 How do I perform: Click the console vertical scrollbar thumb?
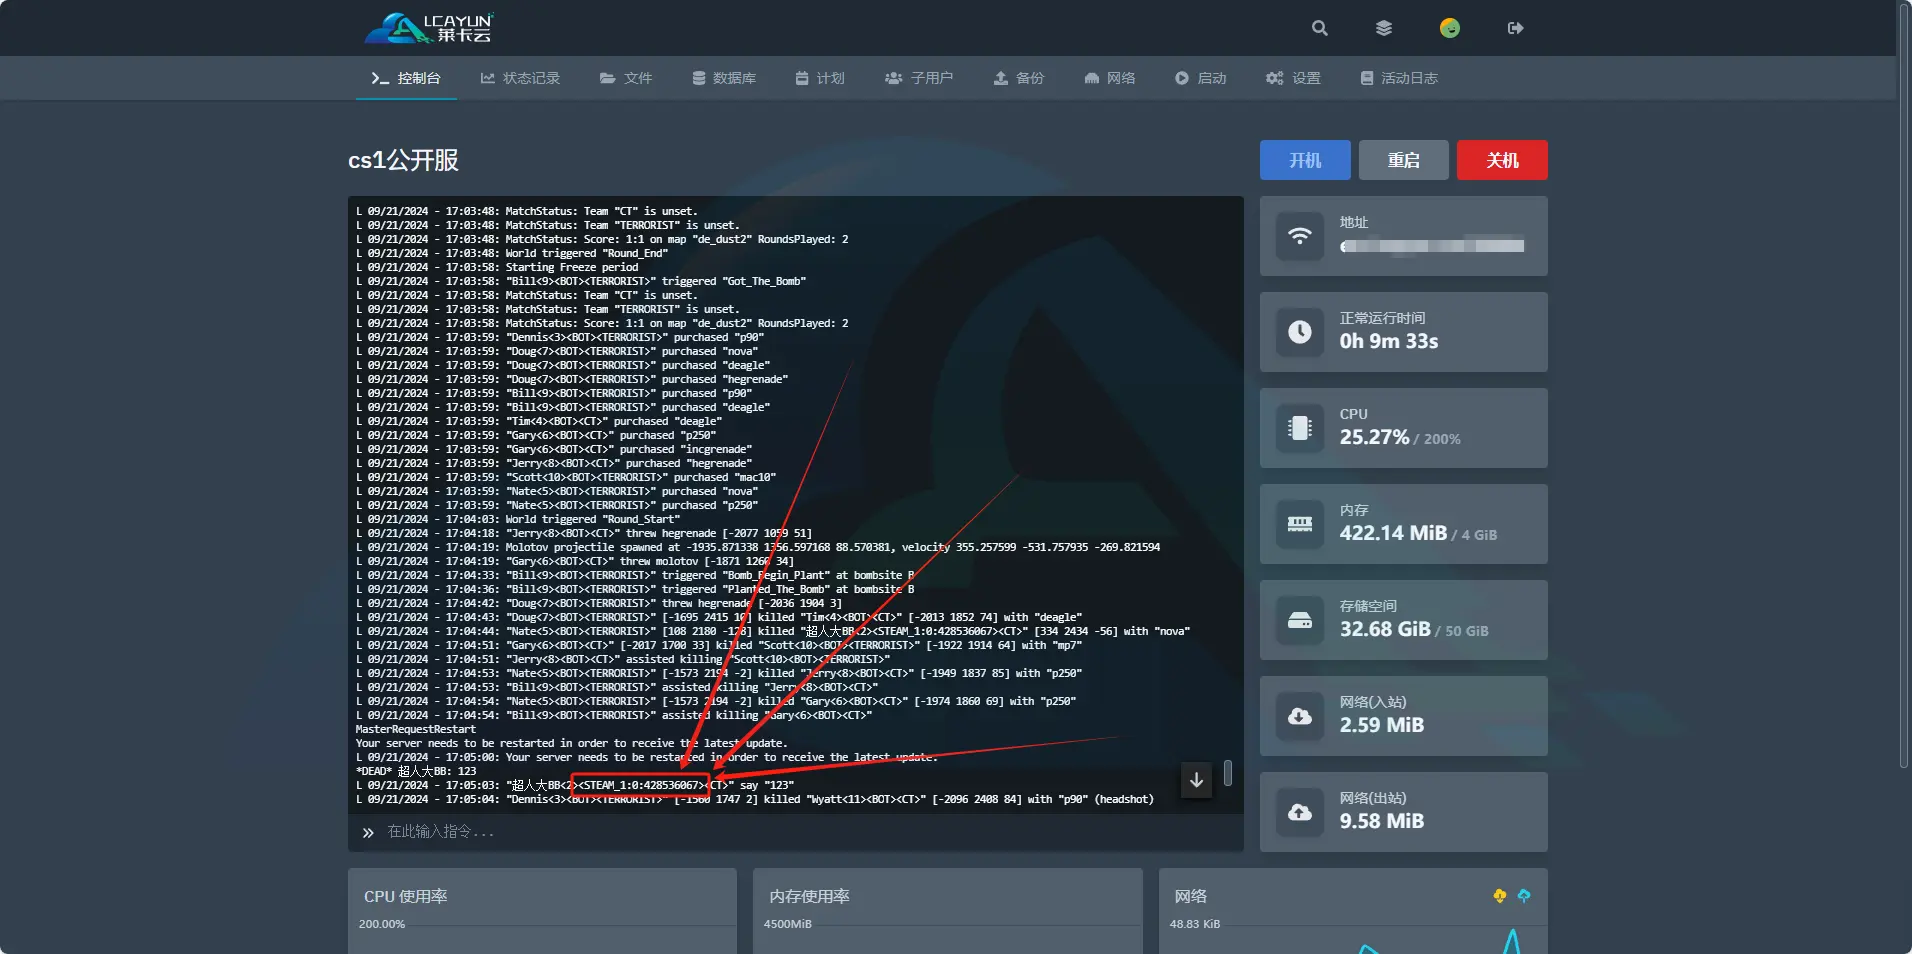[x=1228, y=772]
